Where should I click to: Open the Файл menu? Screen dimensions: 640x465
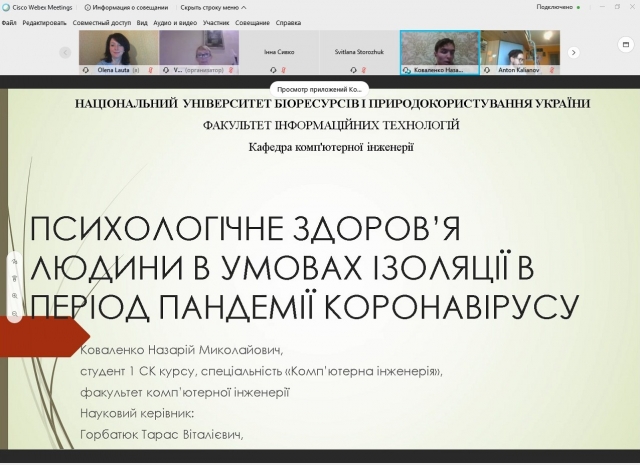point(9,23)
